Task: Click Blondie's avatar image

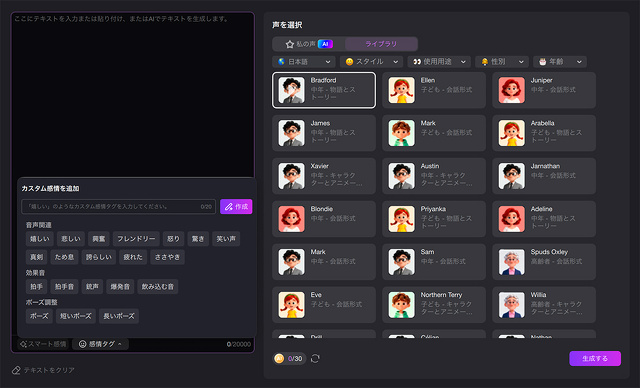Action: (291, 219)
